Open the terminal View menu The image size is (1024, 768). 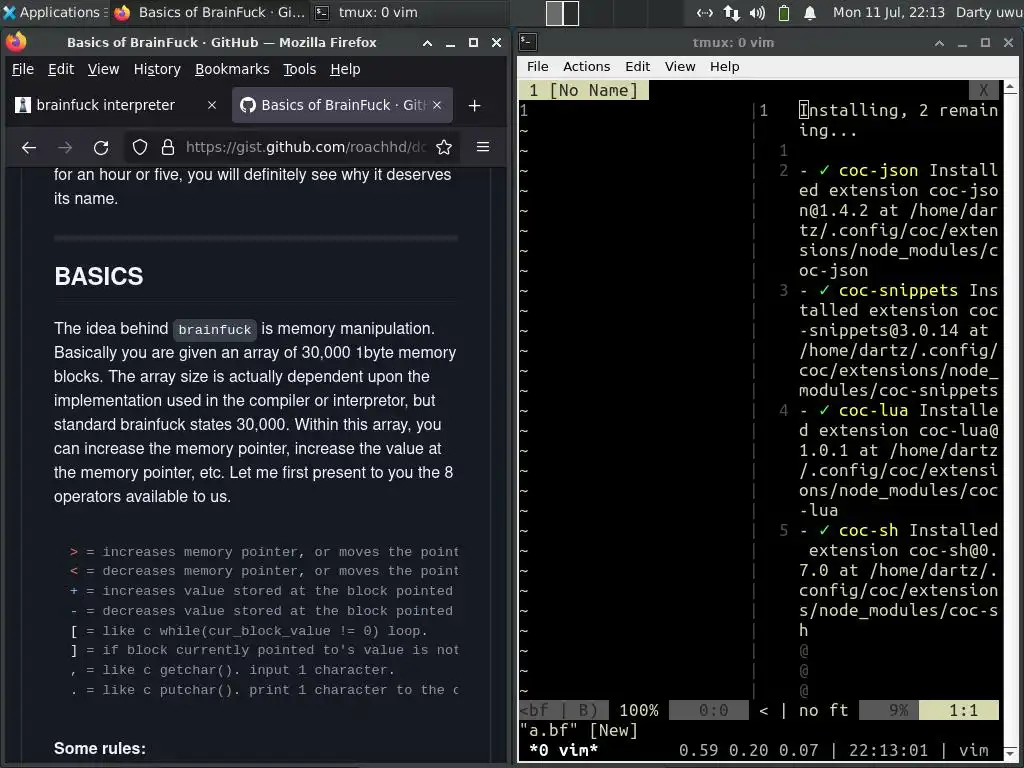point(680,67)
